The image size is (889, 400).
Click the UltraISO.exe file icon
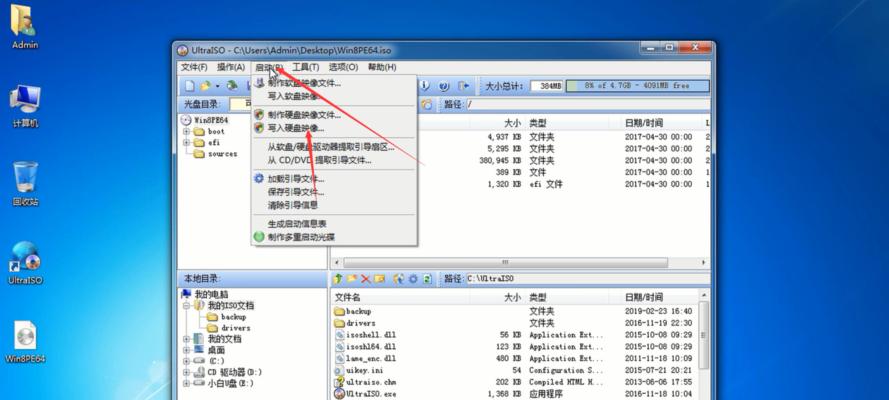click(340, 393)
